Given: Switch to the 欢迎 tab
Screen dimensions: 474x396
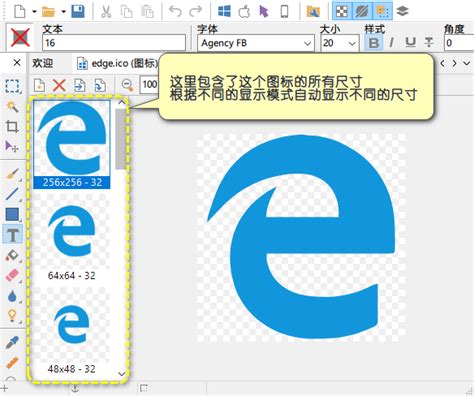Looking at the screenshot, I should (x=43, y=63).
